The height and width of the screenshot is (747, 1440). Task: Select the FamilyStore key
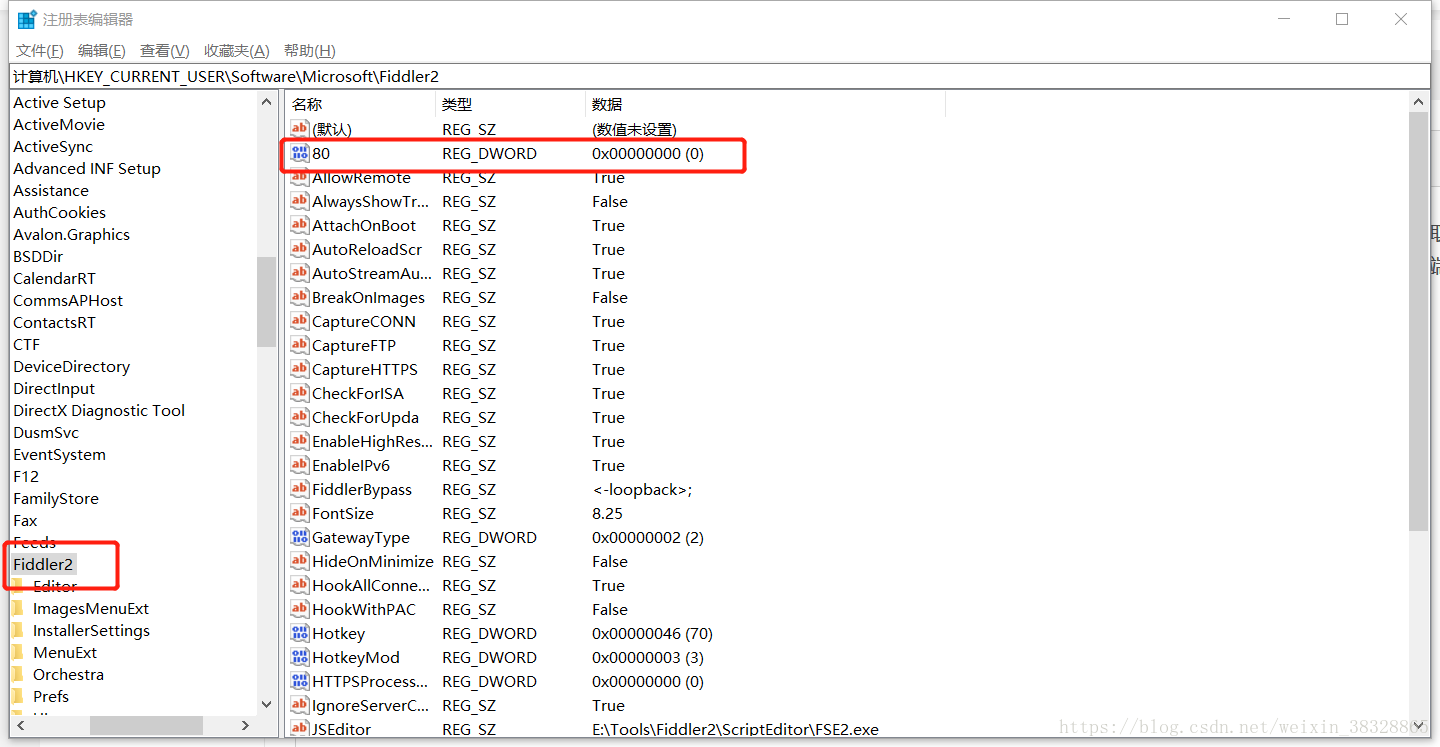(56, 498)
